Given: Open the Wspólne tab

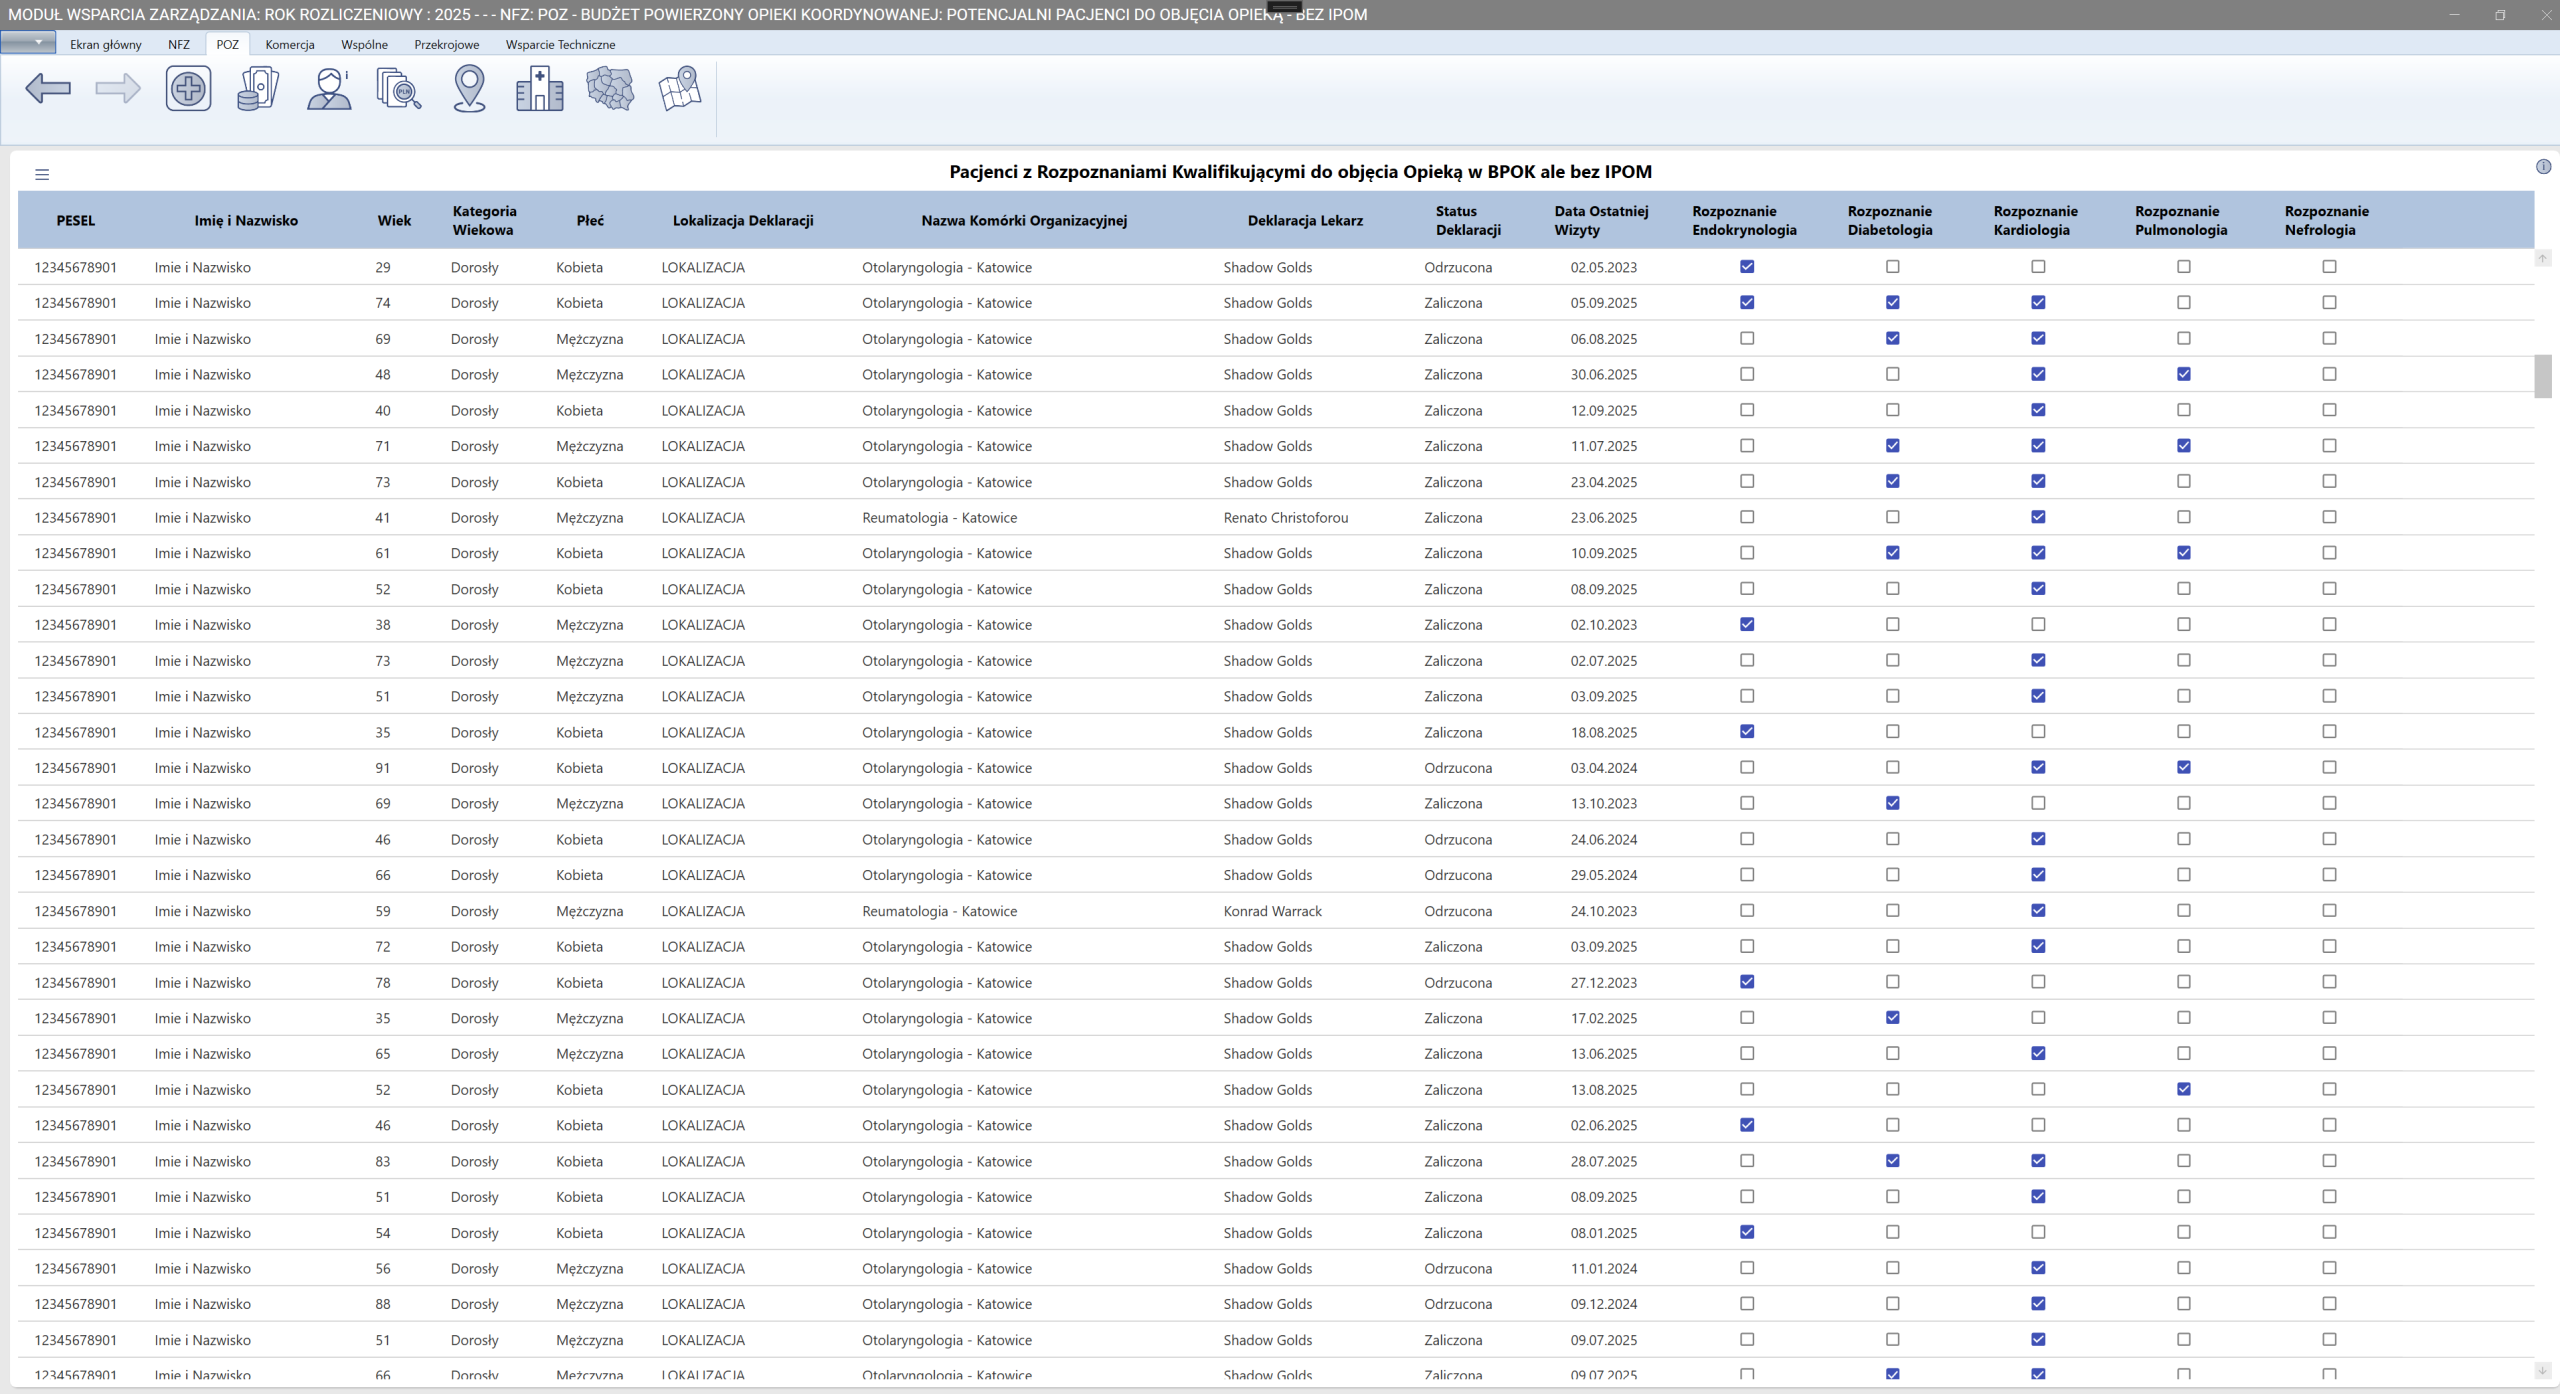Looking at the screenshot, I should tap(364, 44).
